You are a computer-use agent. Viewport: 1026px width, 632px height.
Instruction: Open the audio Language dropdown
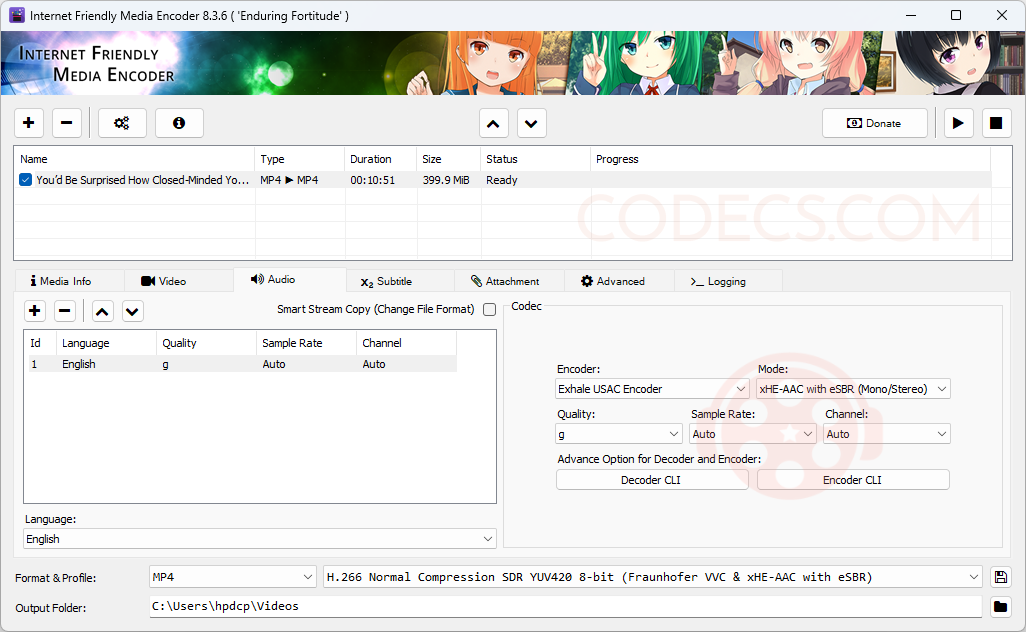coord(260,538)
